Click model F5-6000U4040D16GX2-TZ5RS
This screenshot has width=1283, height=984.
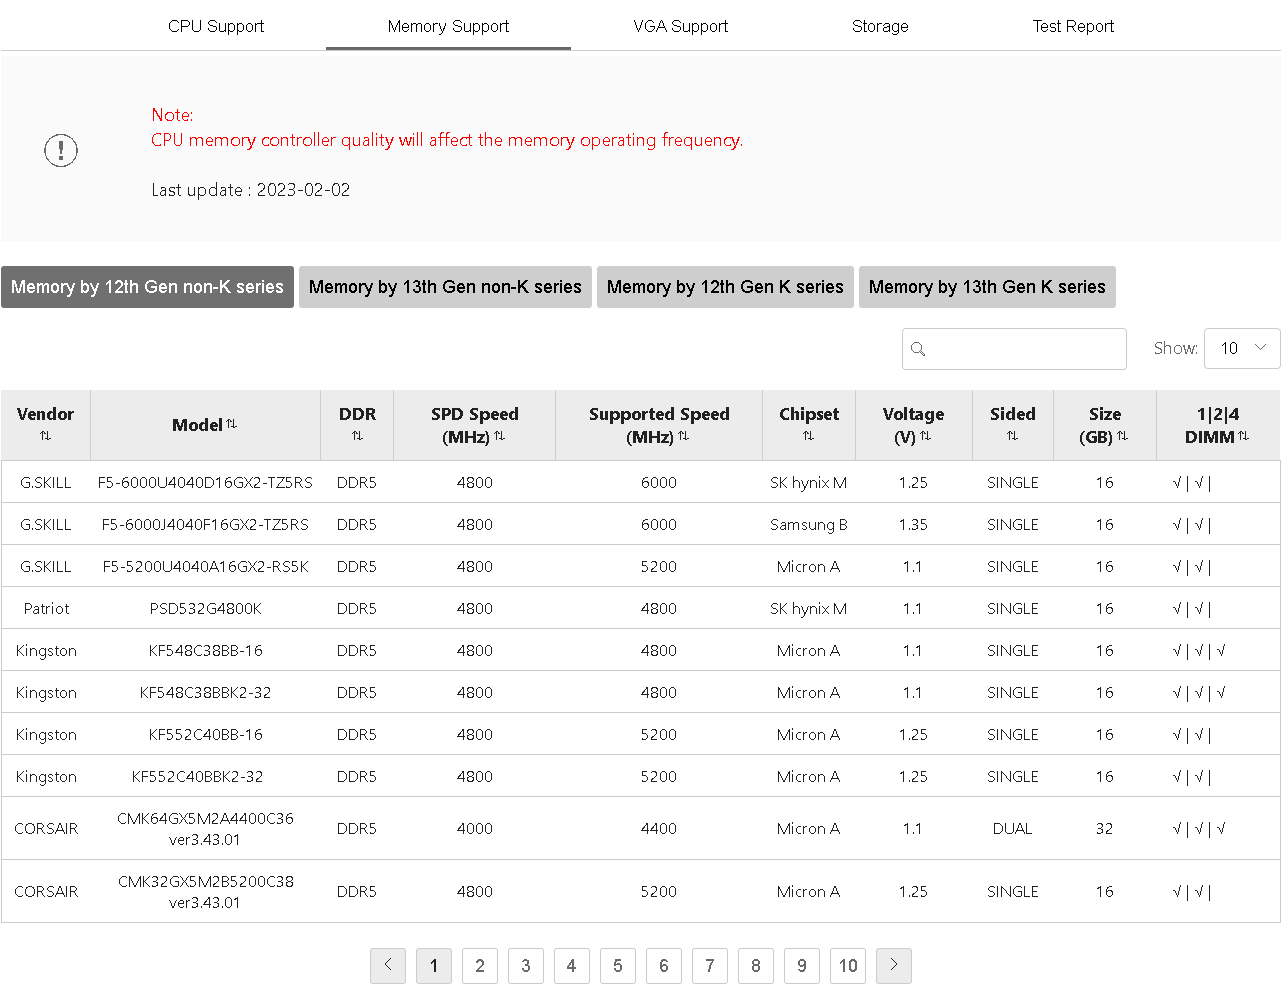tap(205, 483)
